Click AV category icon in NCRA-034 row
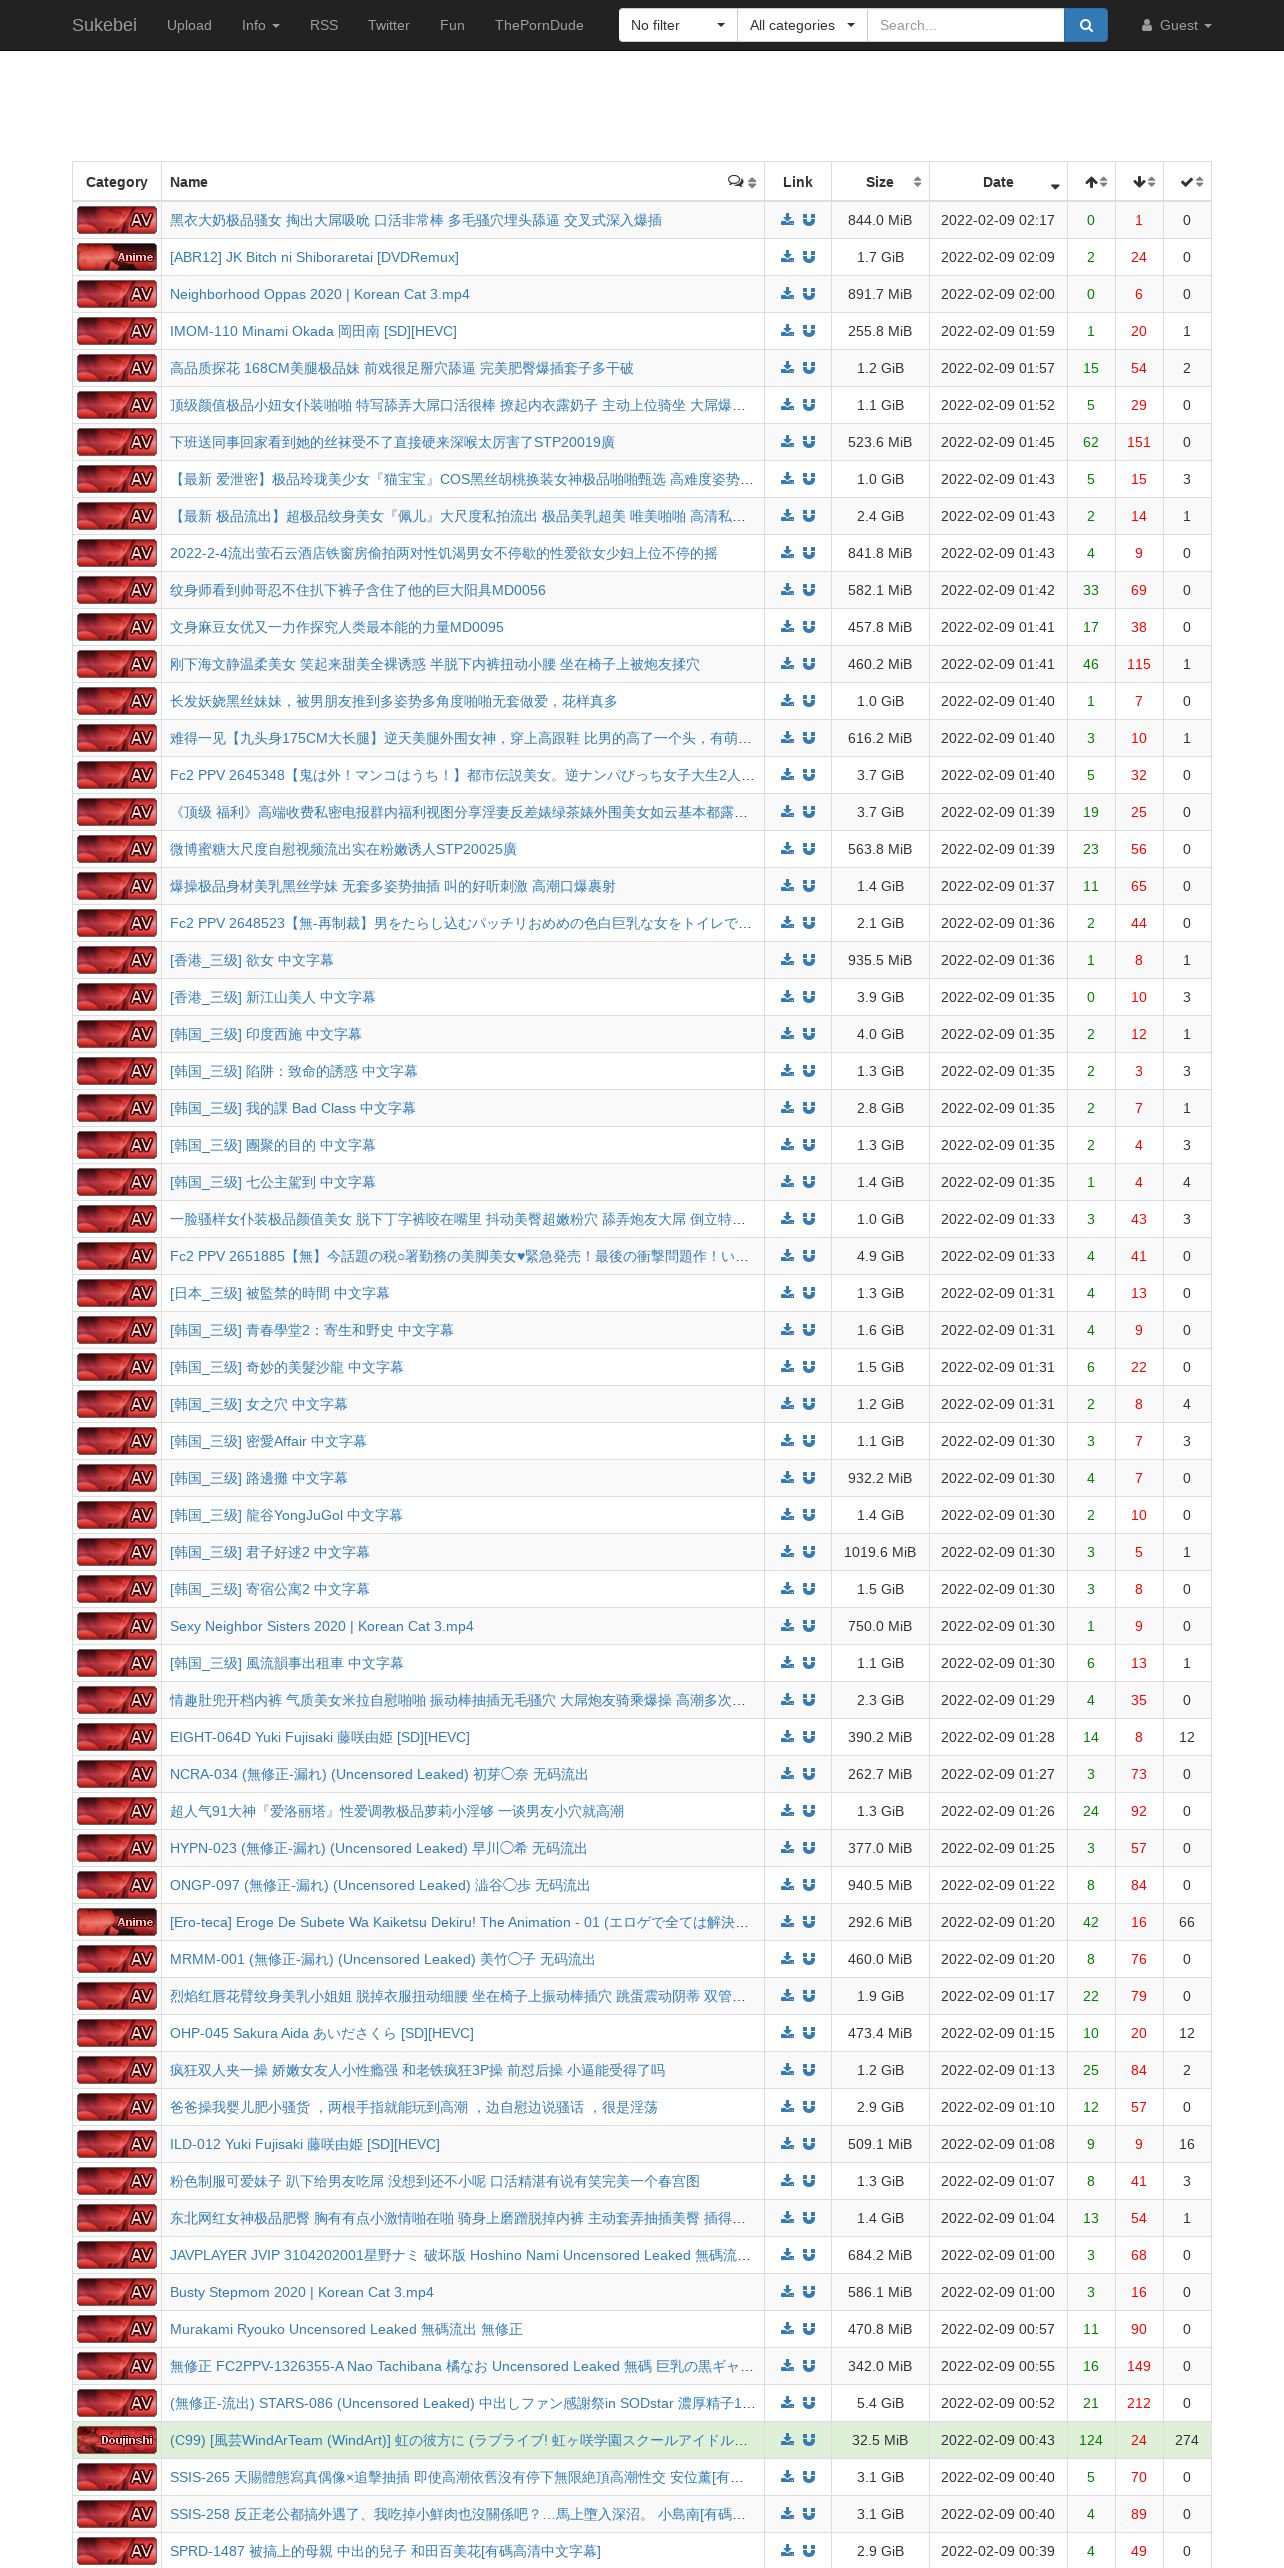Viewport: 1284px width, 2568px height. [x=117, y=1774]
